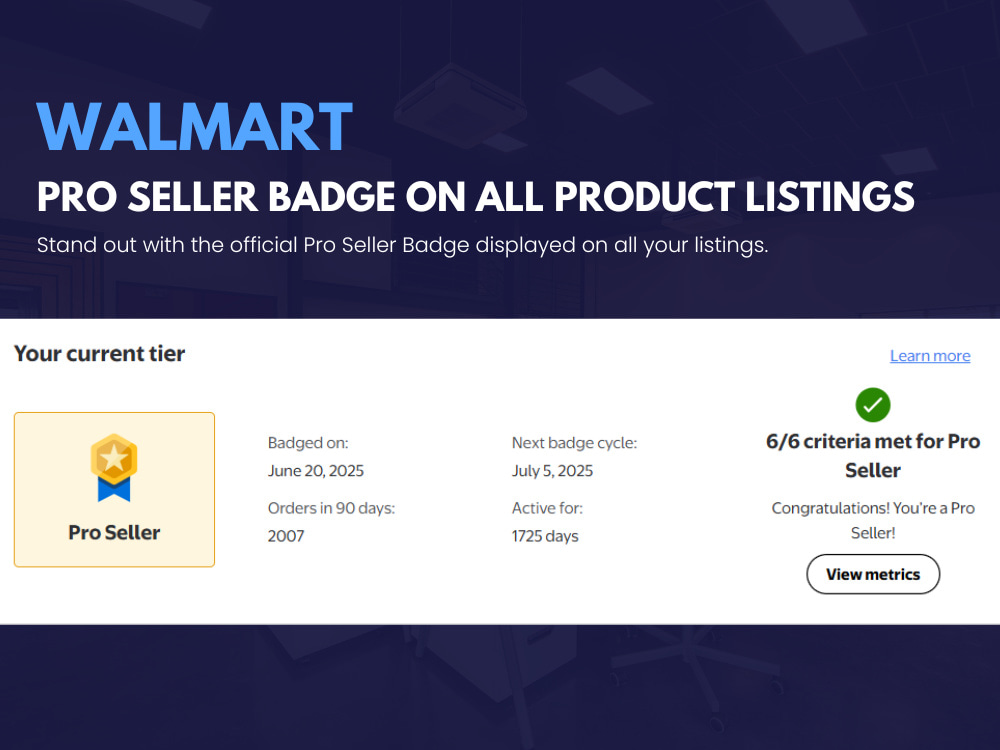Click the Your current tier heading
This screenshot has width=1000, height=750.
point(99,353)
